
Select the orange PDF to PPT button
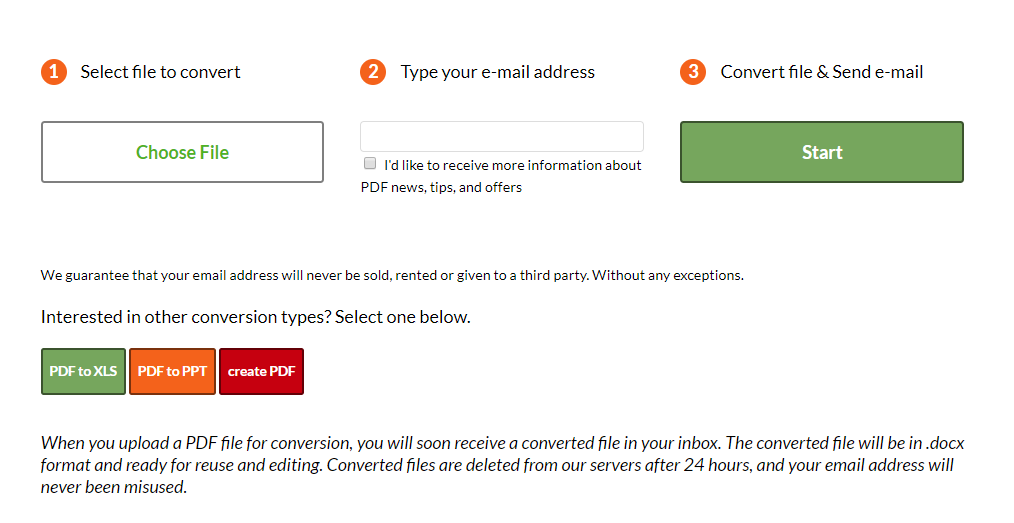[172, 371]
